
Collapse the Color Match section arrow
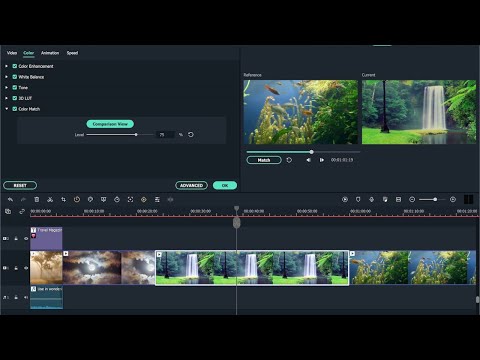point(6,109)
